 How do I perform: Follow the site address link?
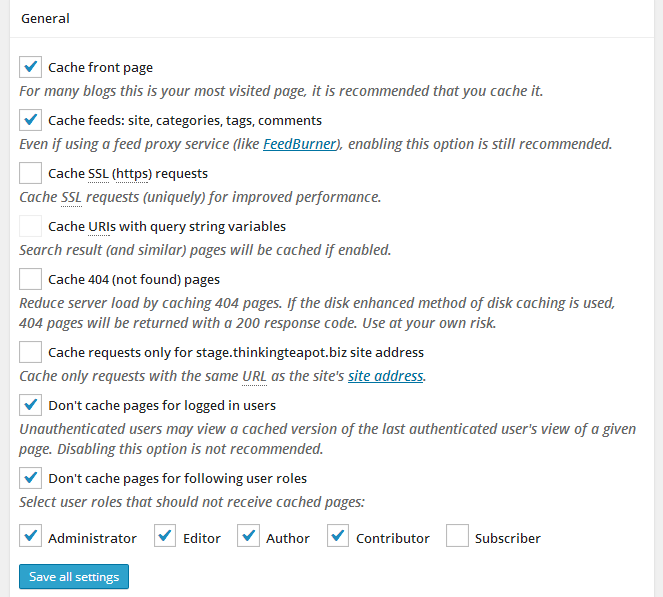pyautogui.click(x=385, y=376)
